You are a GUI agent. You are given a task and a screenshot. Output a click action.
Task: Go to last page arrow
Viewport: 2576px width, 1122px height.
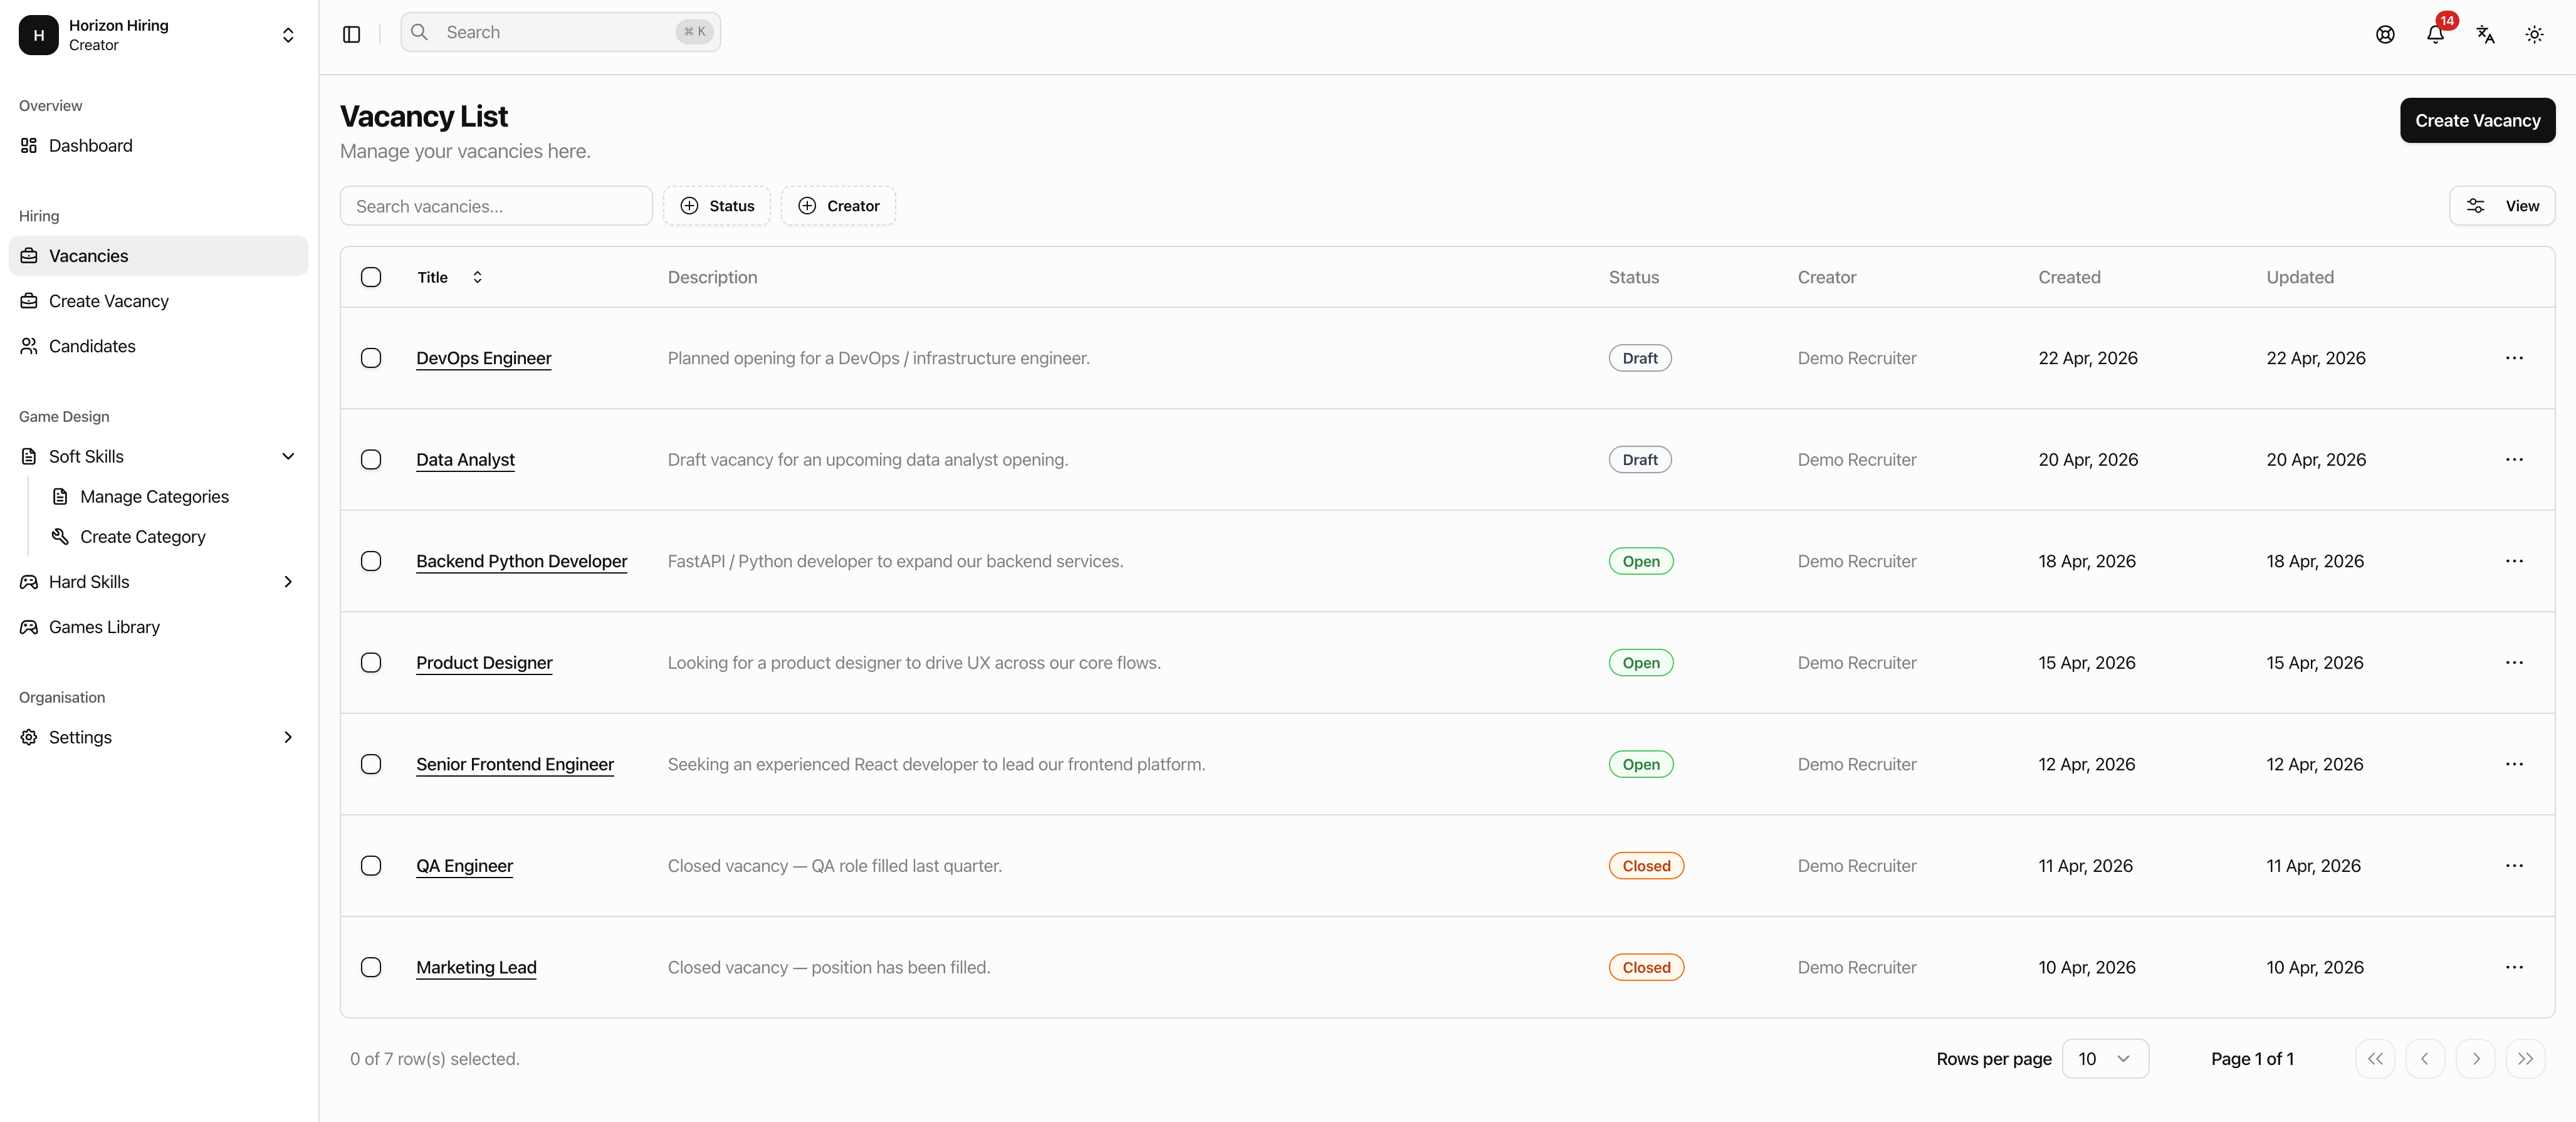(x=2525, y=1059)
